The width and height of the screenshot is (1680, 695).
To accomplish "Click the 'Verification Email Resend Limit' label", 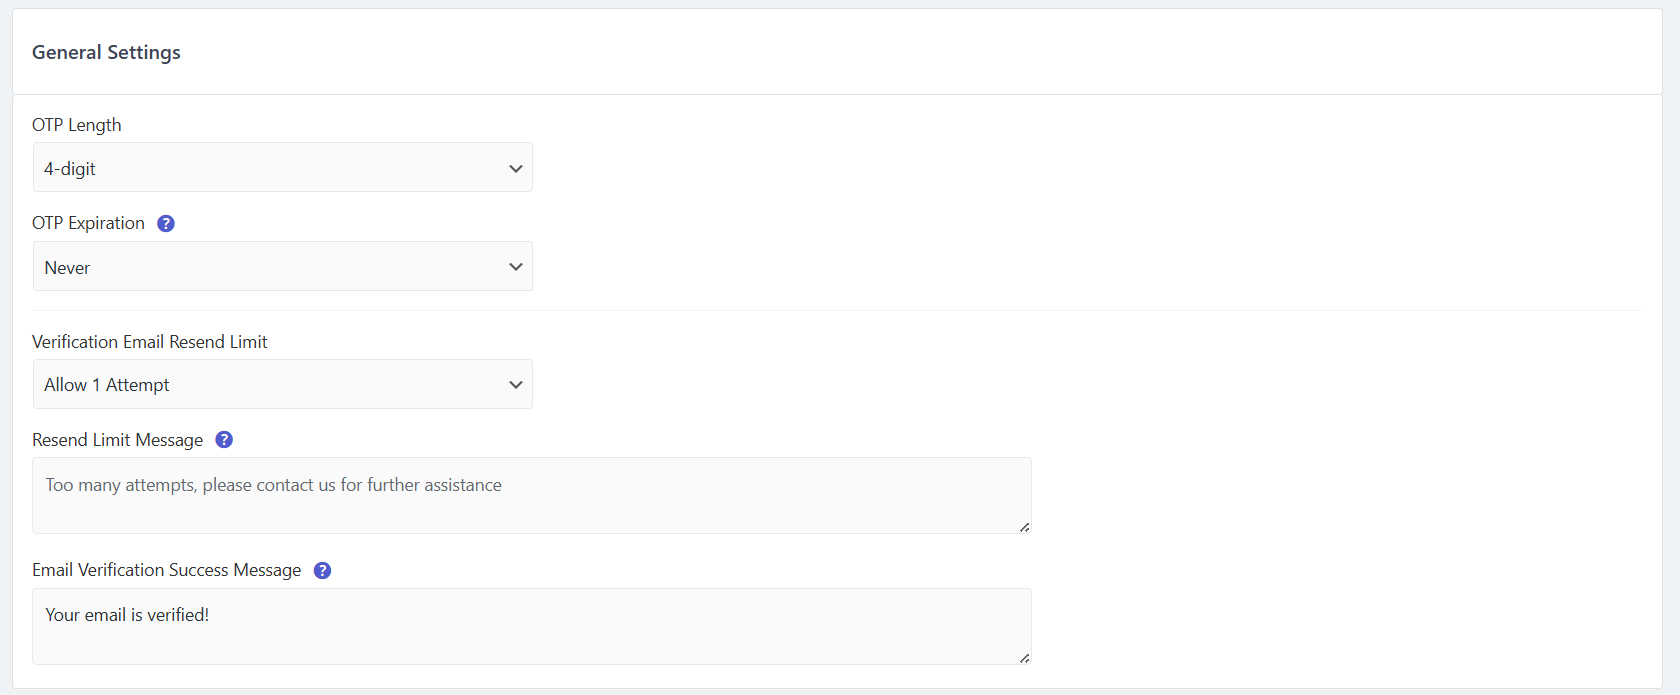I will pos(150,342).
